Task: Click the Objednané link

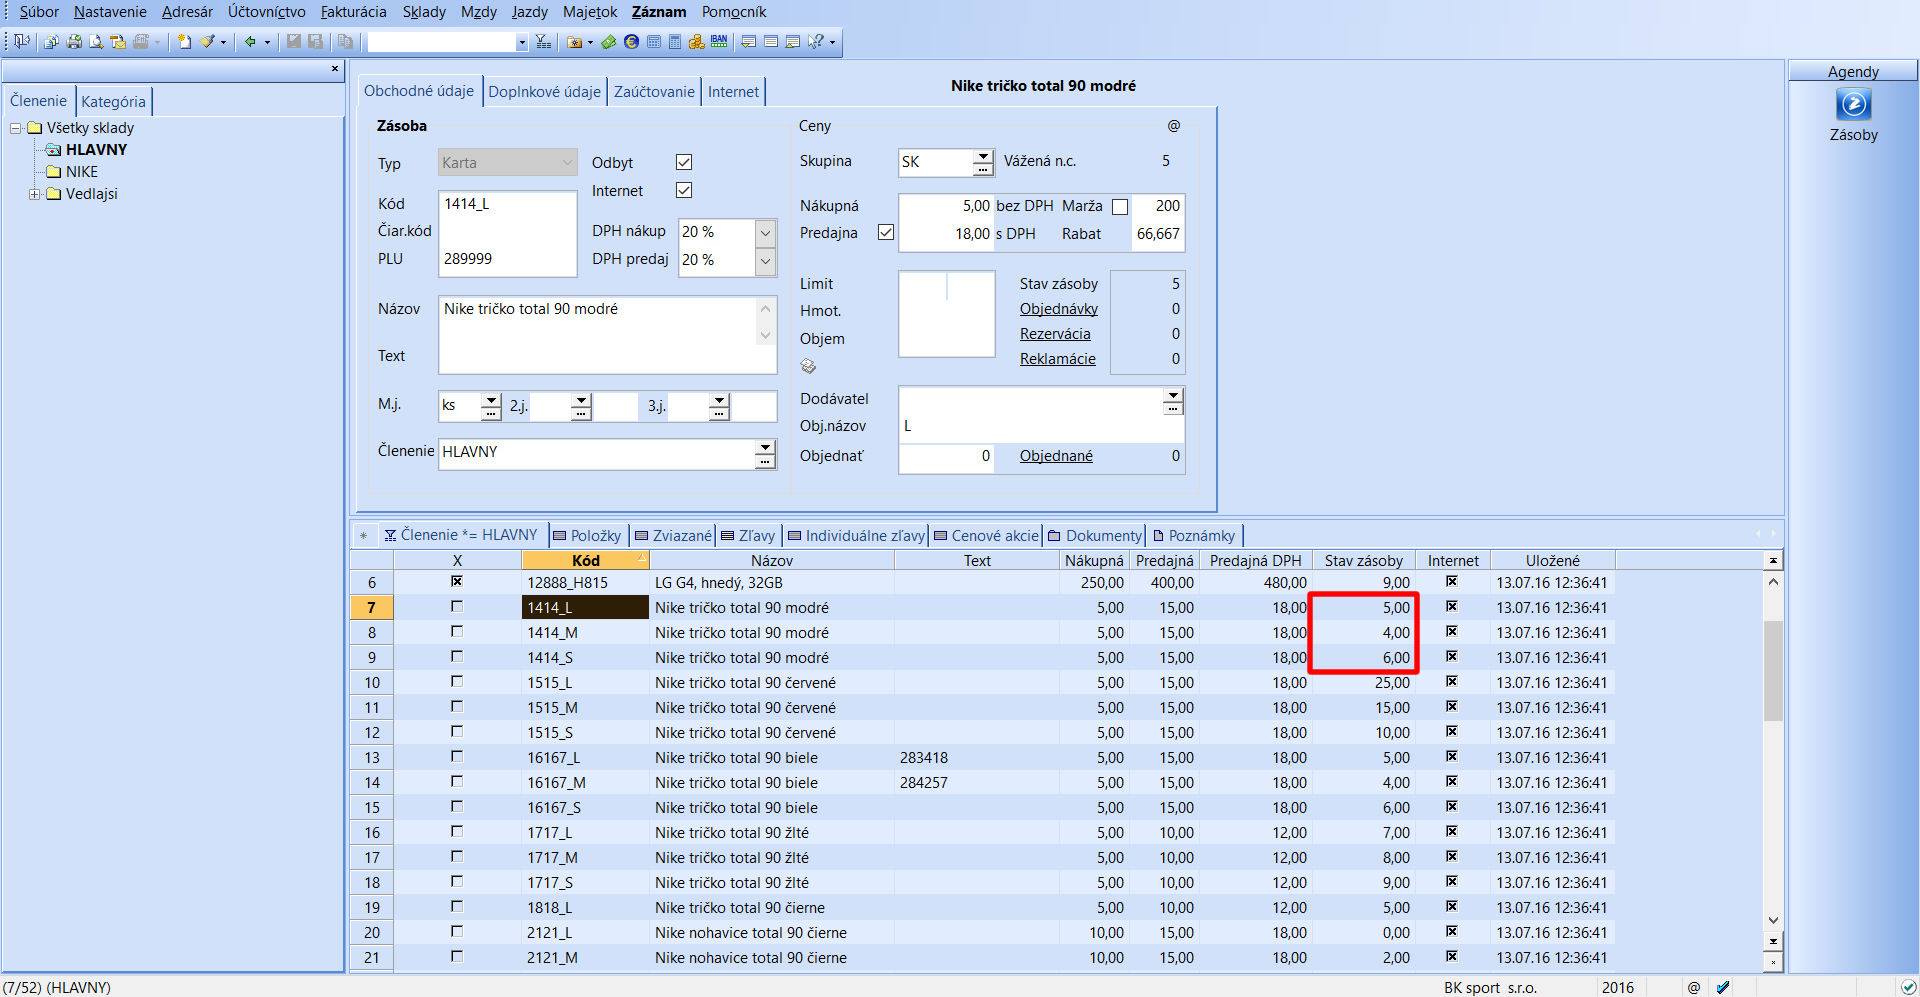Action: point(1056,456)
